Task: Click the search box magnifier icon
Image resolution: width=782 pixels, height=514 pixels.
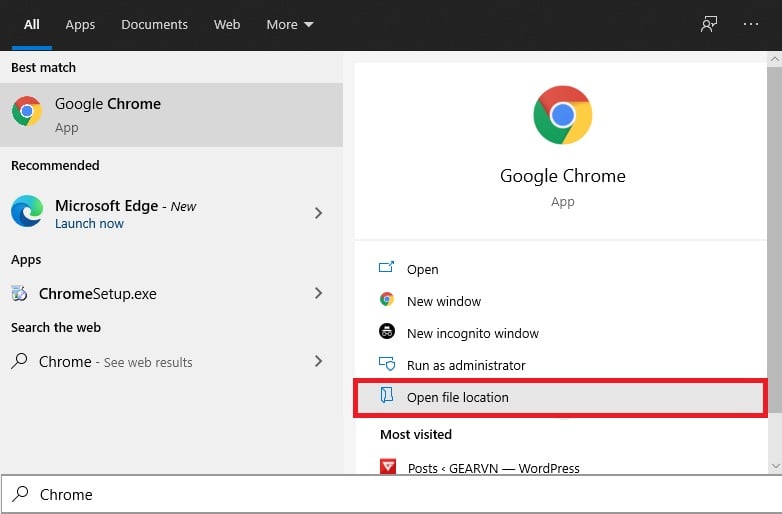Action: coord(20,494)
